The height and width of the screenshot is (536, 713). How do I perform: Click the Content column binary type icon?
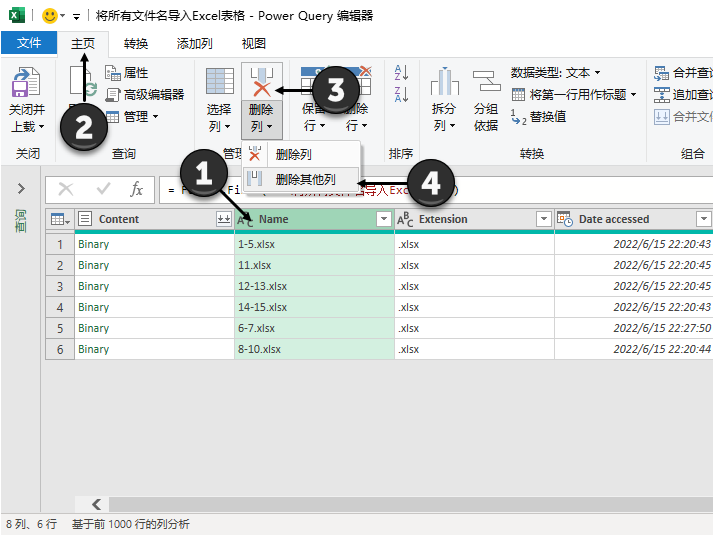tap(85, 219)
